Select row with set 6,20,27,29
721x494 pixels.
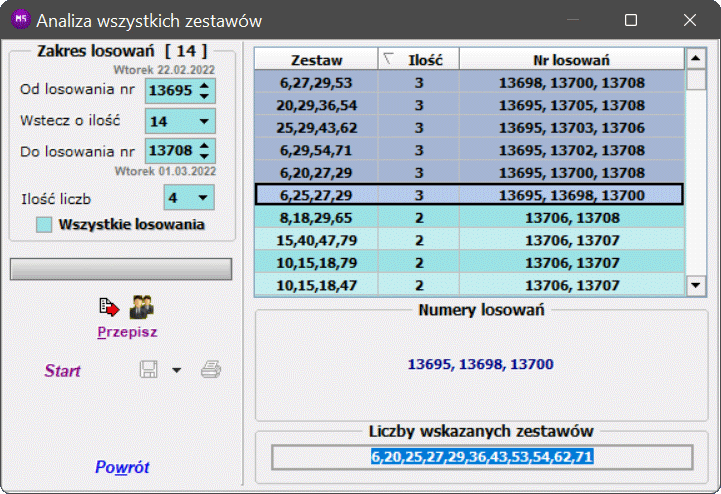click(469, 173)
